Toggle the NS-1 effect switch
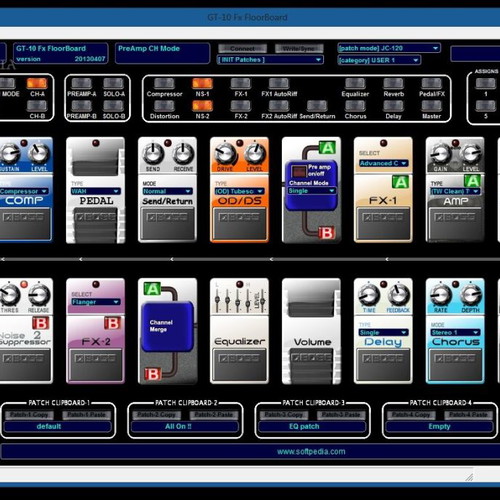This screenshot has height=500, width=500. [x=202, y=83]
